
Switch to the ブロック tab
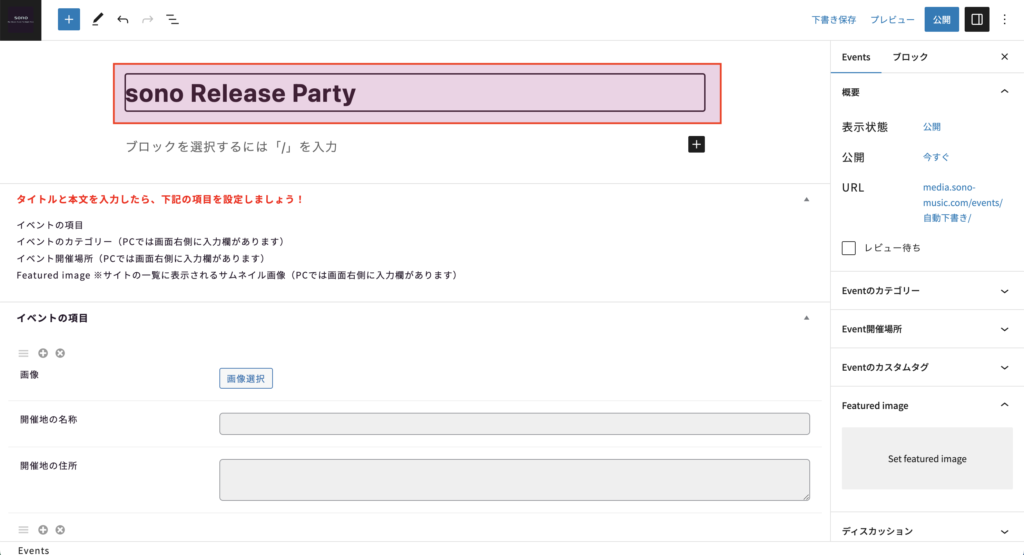(910, 57)
